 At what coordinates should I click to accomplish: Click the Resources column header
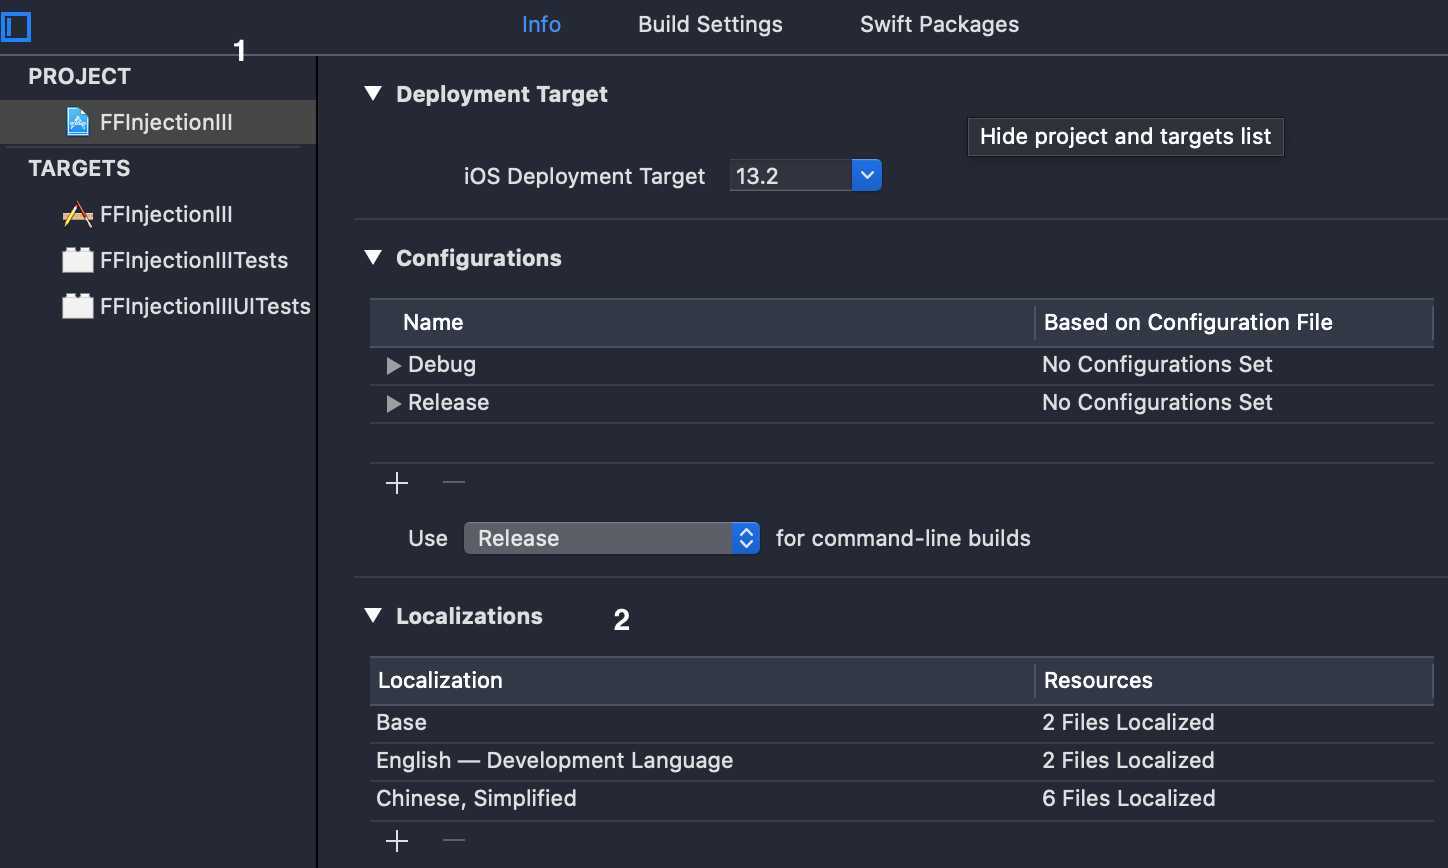coord(1234,680)
